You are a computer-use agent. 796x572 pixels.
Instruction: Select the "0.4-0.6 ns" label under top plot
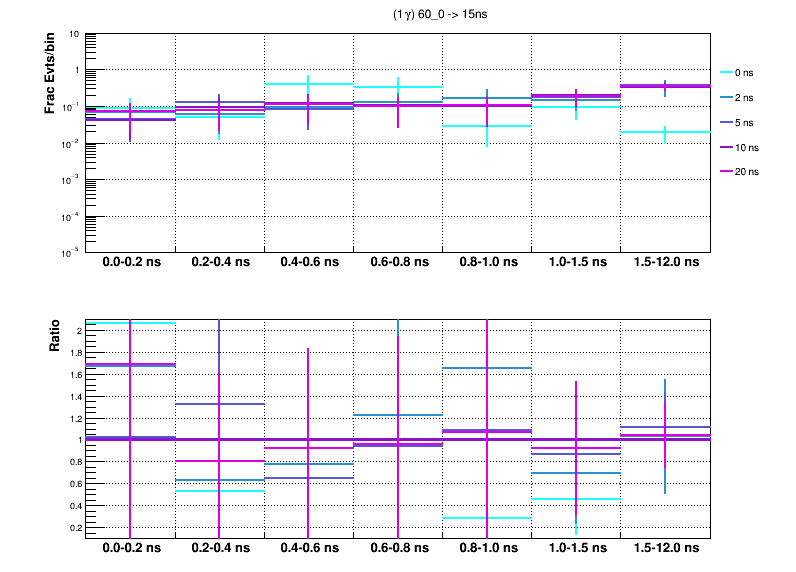(x=309, y=263)
